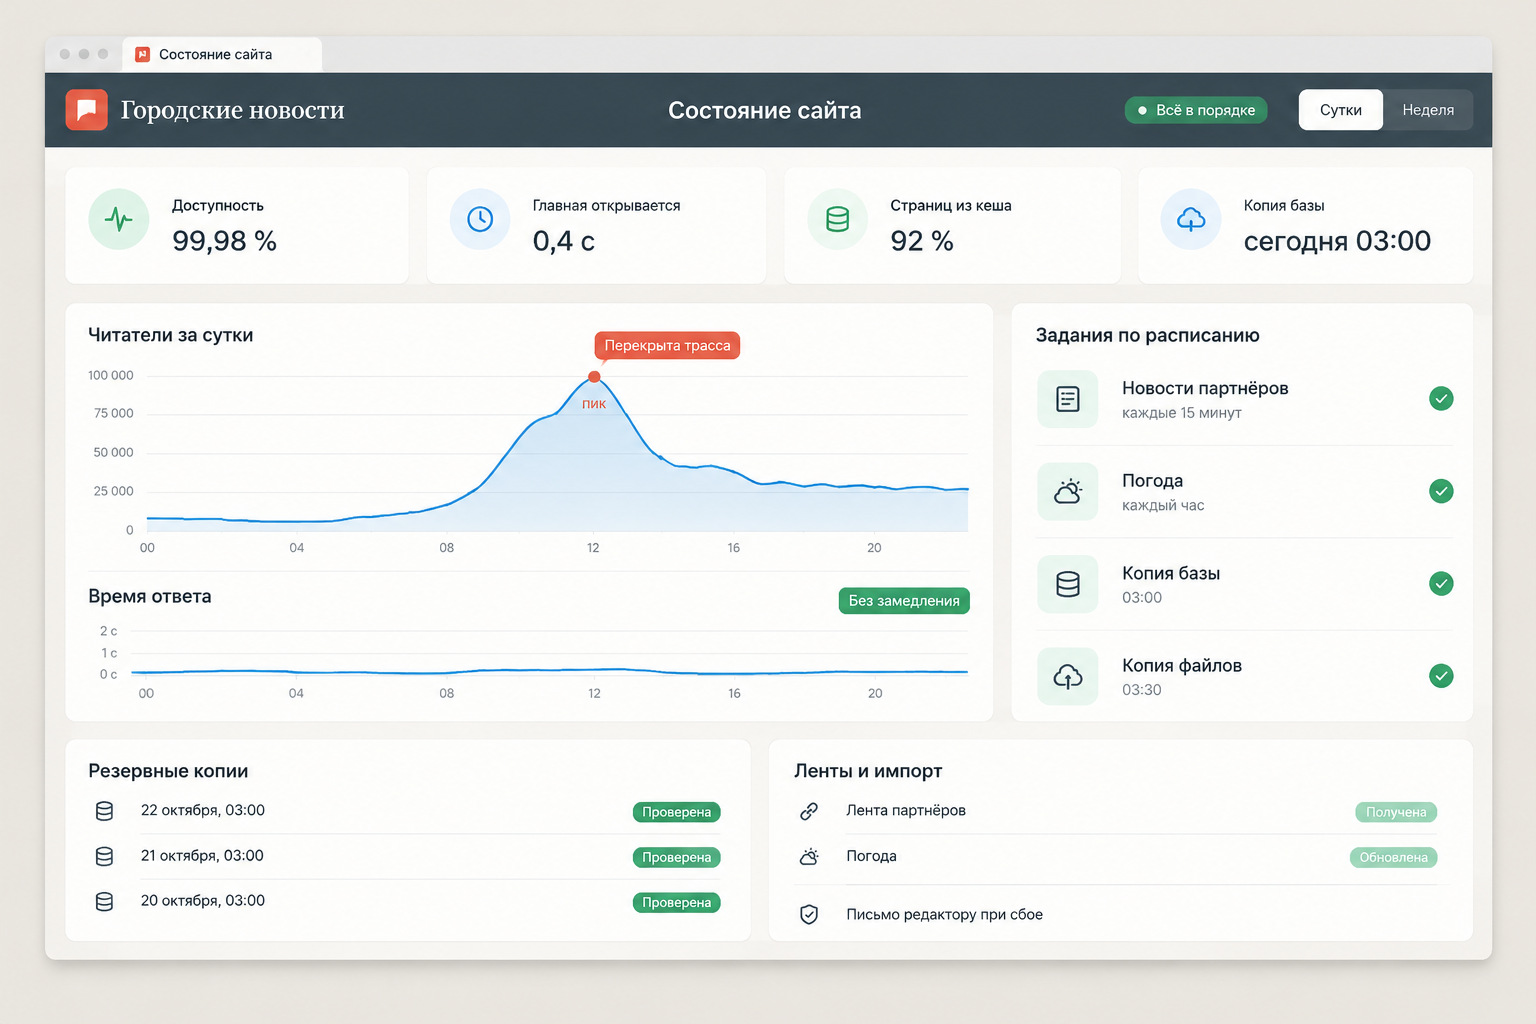Click the Читатели за сутки chart heading
The height and width of the screenshot is (1024, 1536).
point(171,335)
